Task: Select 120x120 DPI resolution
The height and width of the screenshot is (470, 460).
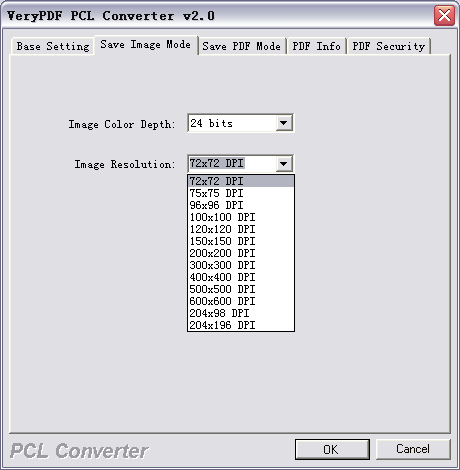Action: pos(241,229)
